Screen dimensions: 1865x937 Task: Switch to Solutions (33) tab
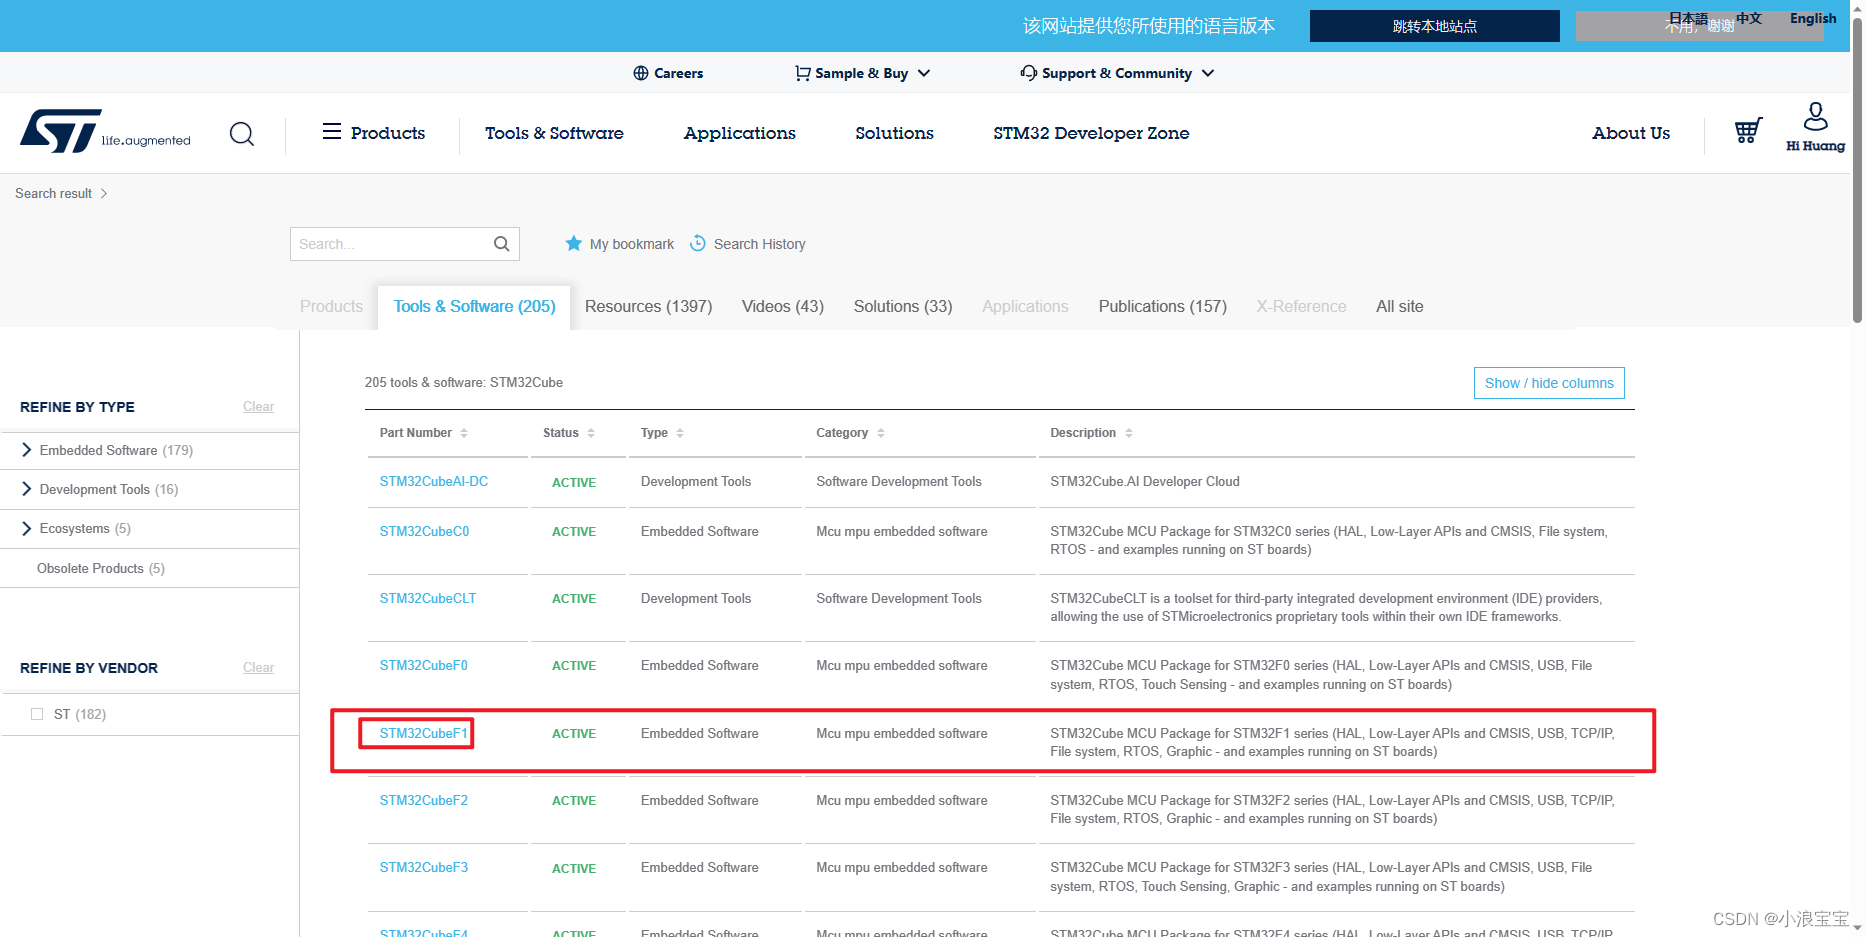[903, 306]
